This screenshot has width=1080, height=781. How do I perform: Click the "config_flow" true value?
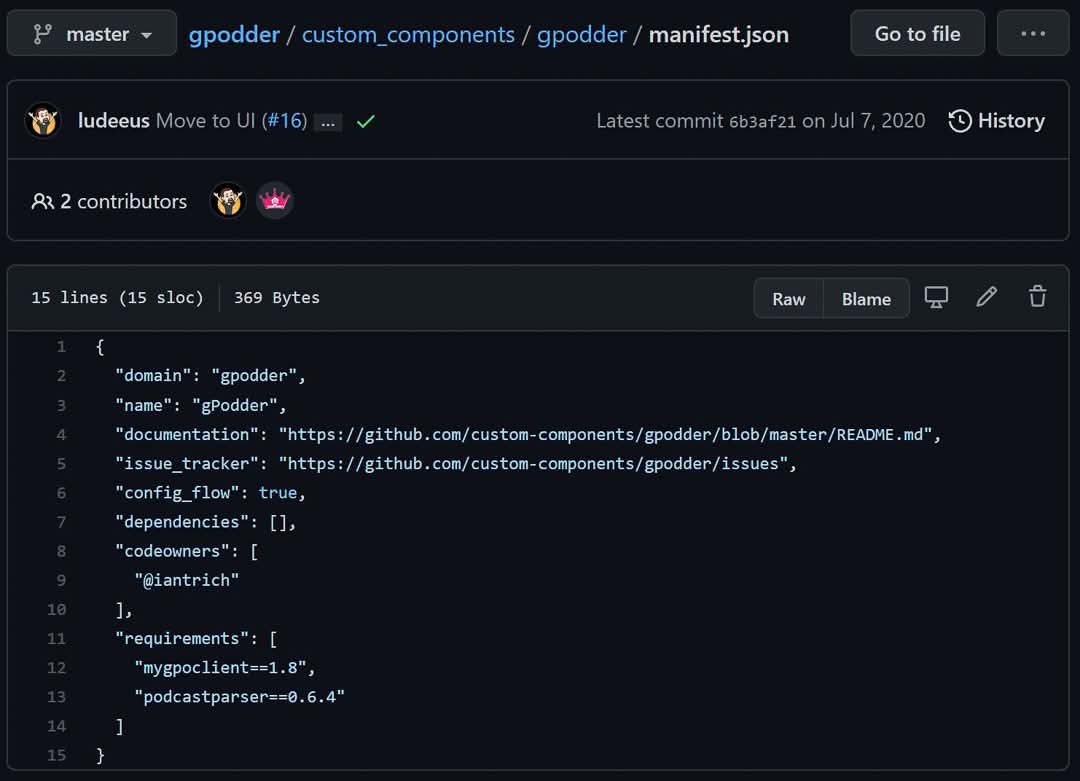click(x=278, y=493)
